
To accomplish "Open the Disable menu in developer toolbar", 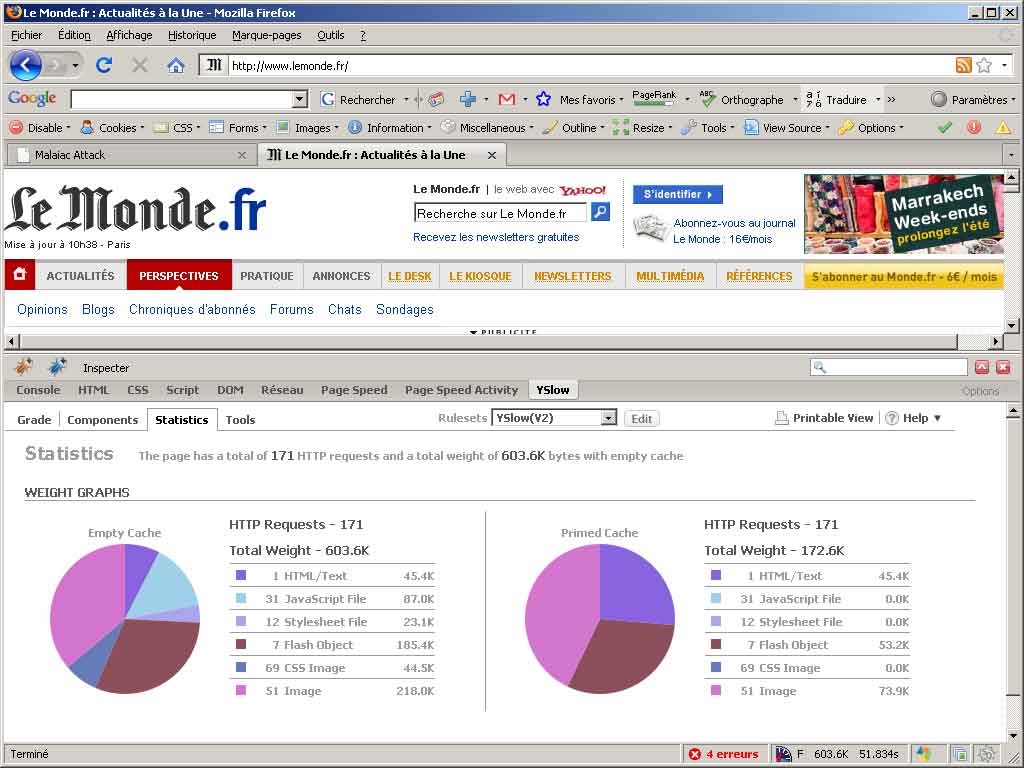I will point(39,127).
